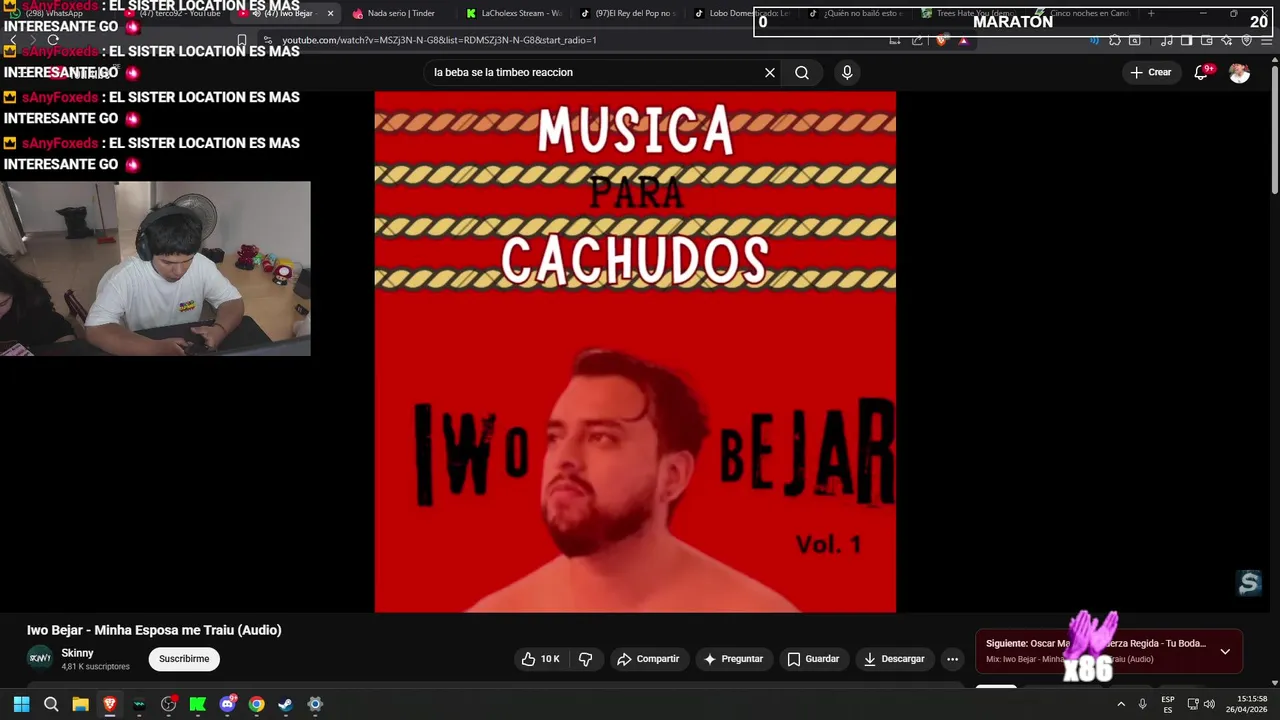This screenshot has width=1280, height=720.
Task: Open File Explorer from taskbar
Action: tap(80, 704)
